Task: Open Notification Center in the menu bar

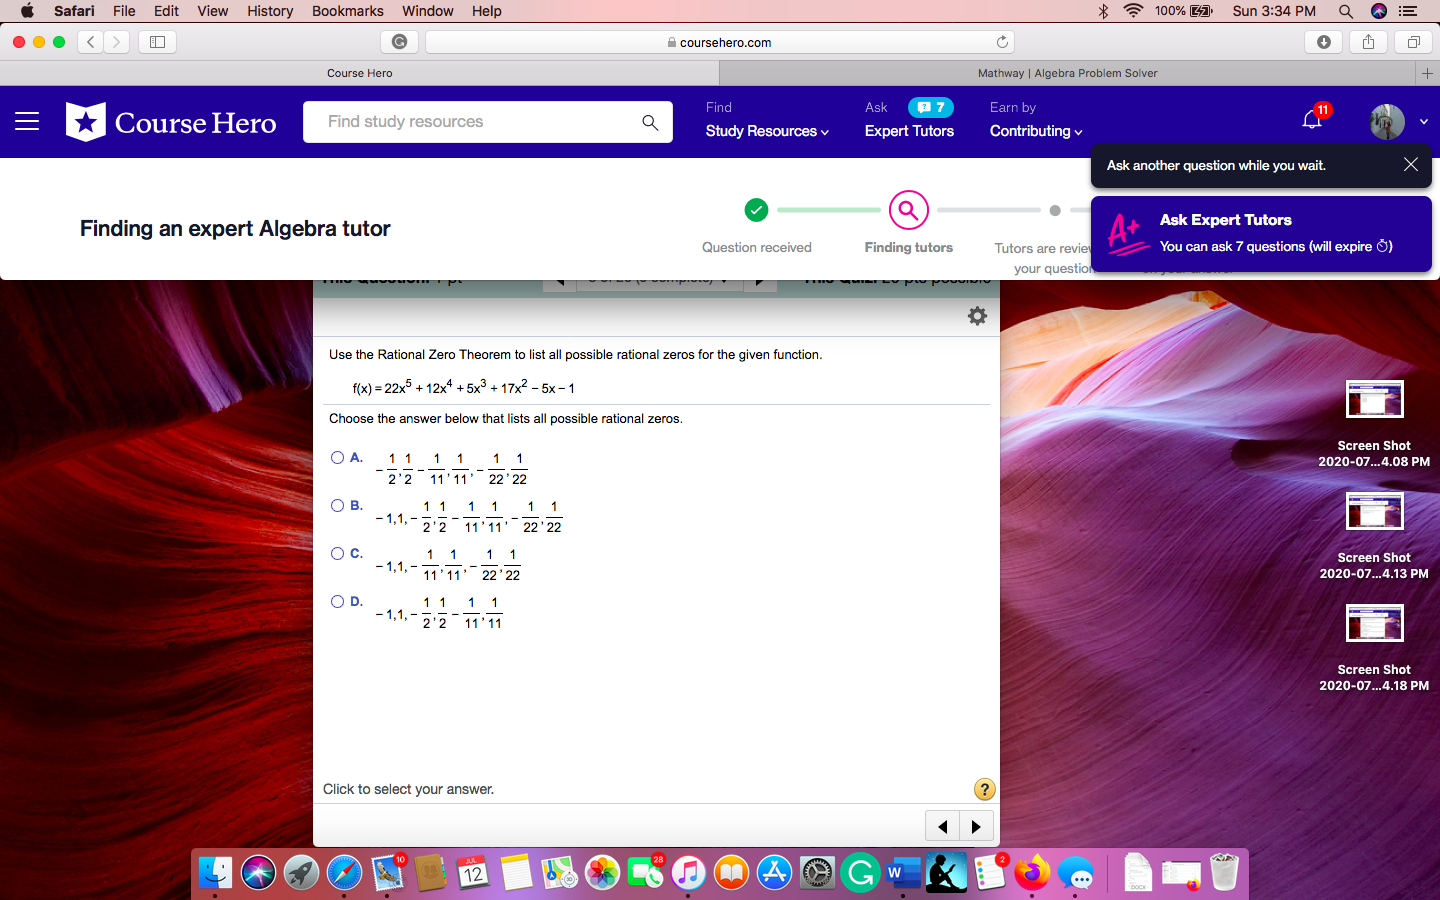Action: point(1408,11)
